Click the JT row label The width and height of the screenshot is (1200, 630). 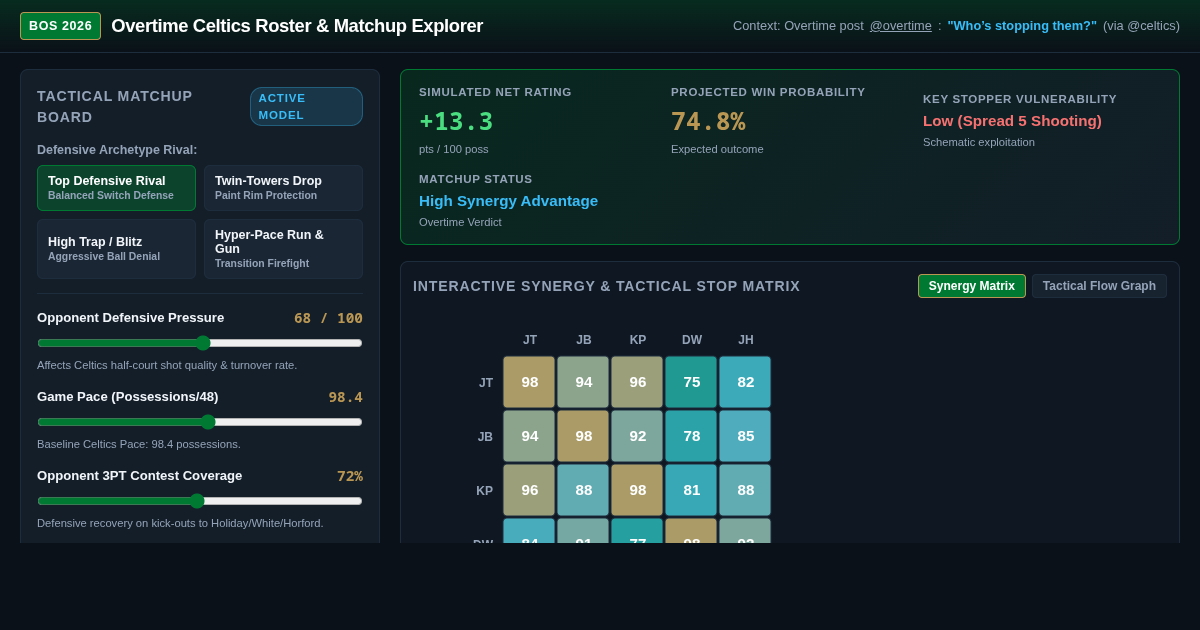486,383
